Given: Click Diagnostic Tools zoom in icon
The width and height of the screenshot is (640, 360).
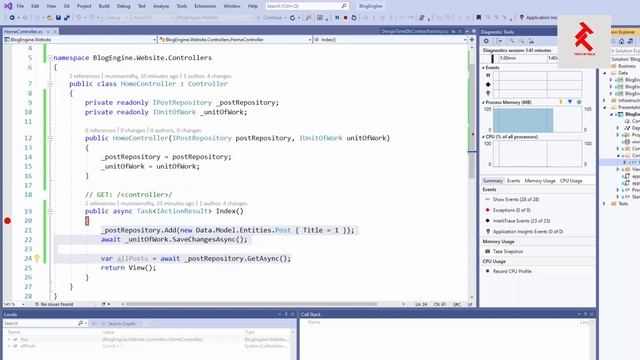Looking at the screenshot, I should pyautogui.click(x=512, y=41).
